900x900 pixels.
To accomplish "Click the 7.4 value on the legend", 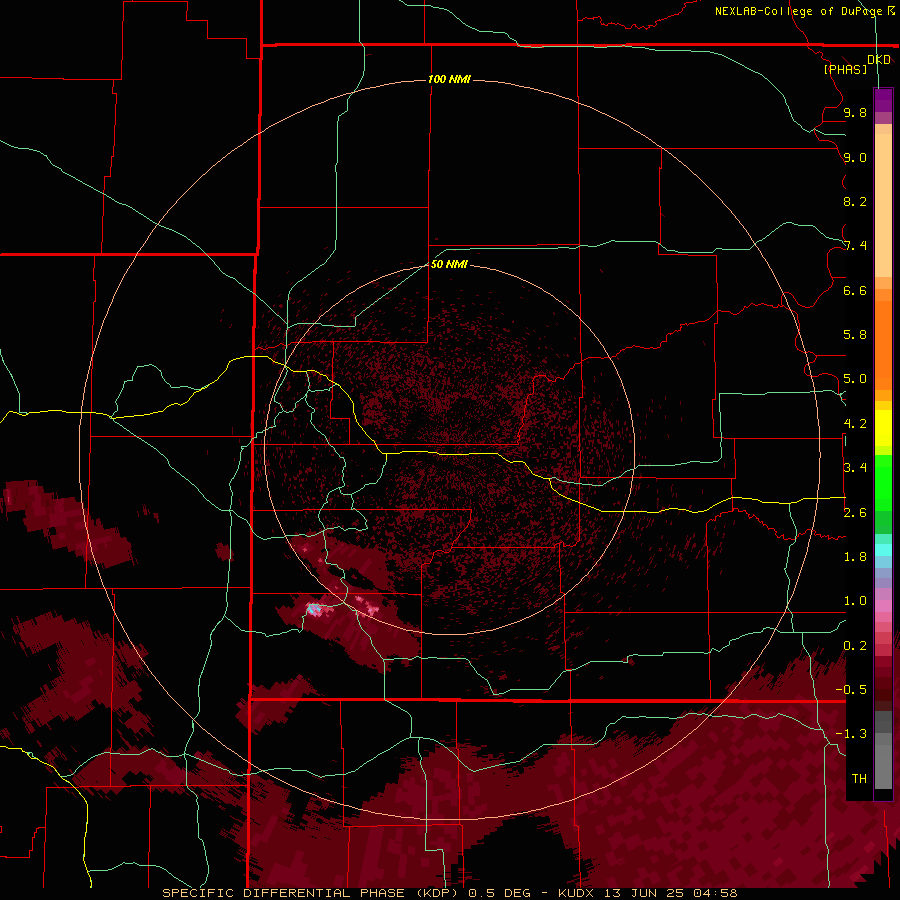I will (855, 246).
